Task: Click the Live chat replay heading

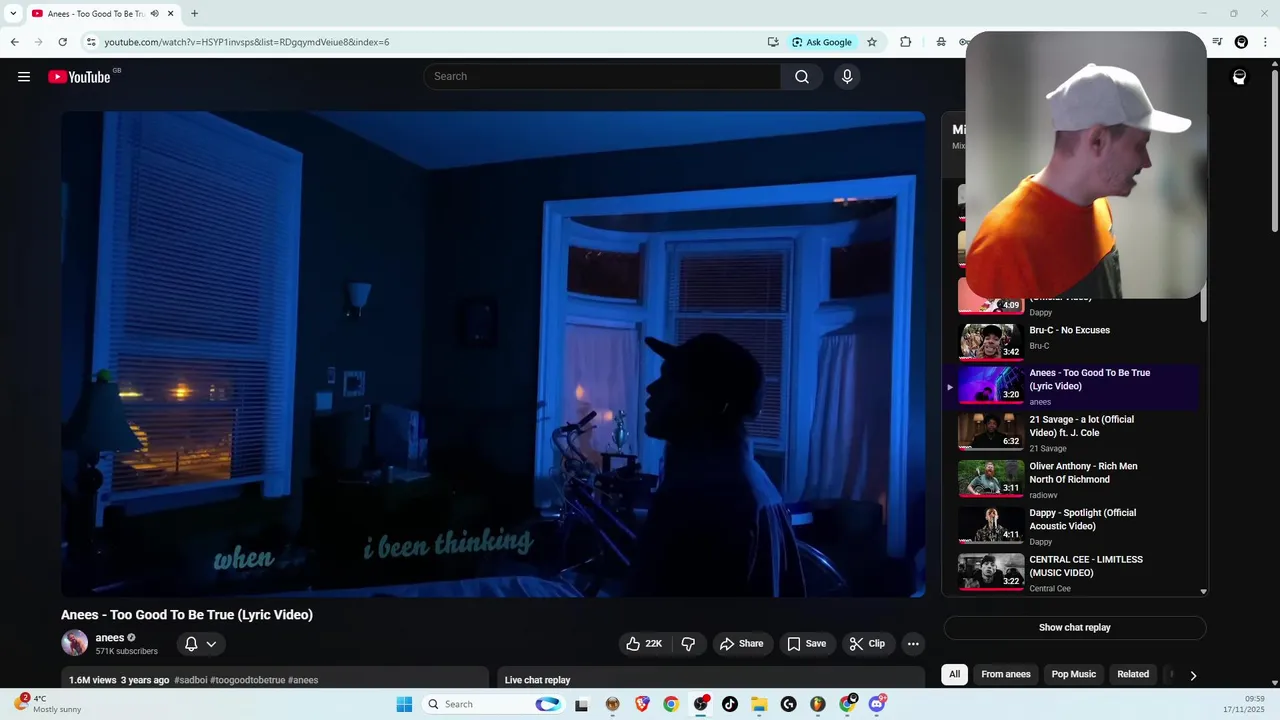Action: [537, 680]
